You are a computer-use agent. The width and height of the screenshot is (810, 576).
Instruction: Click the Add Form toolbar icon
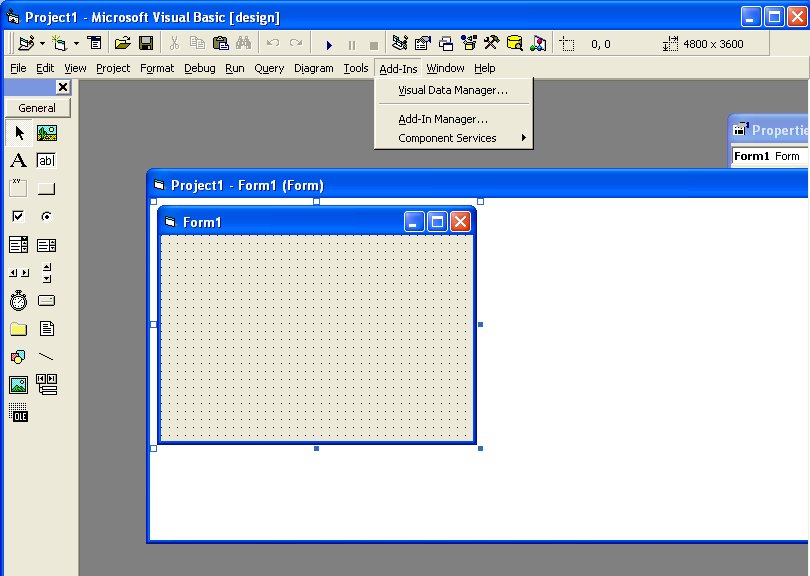tap(59, 43)
